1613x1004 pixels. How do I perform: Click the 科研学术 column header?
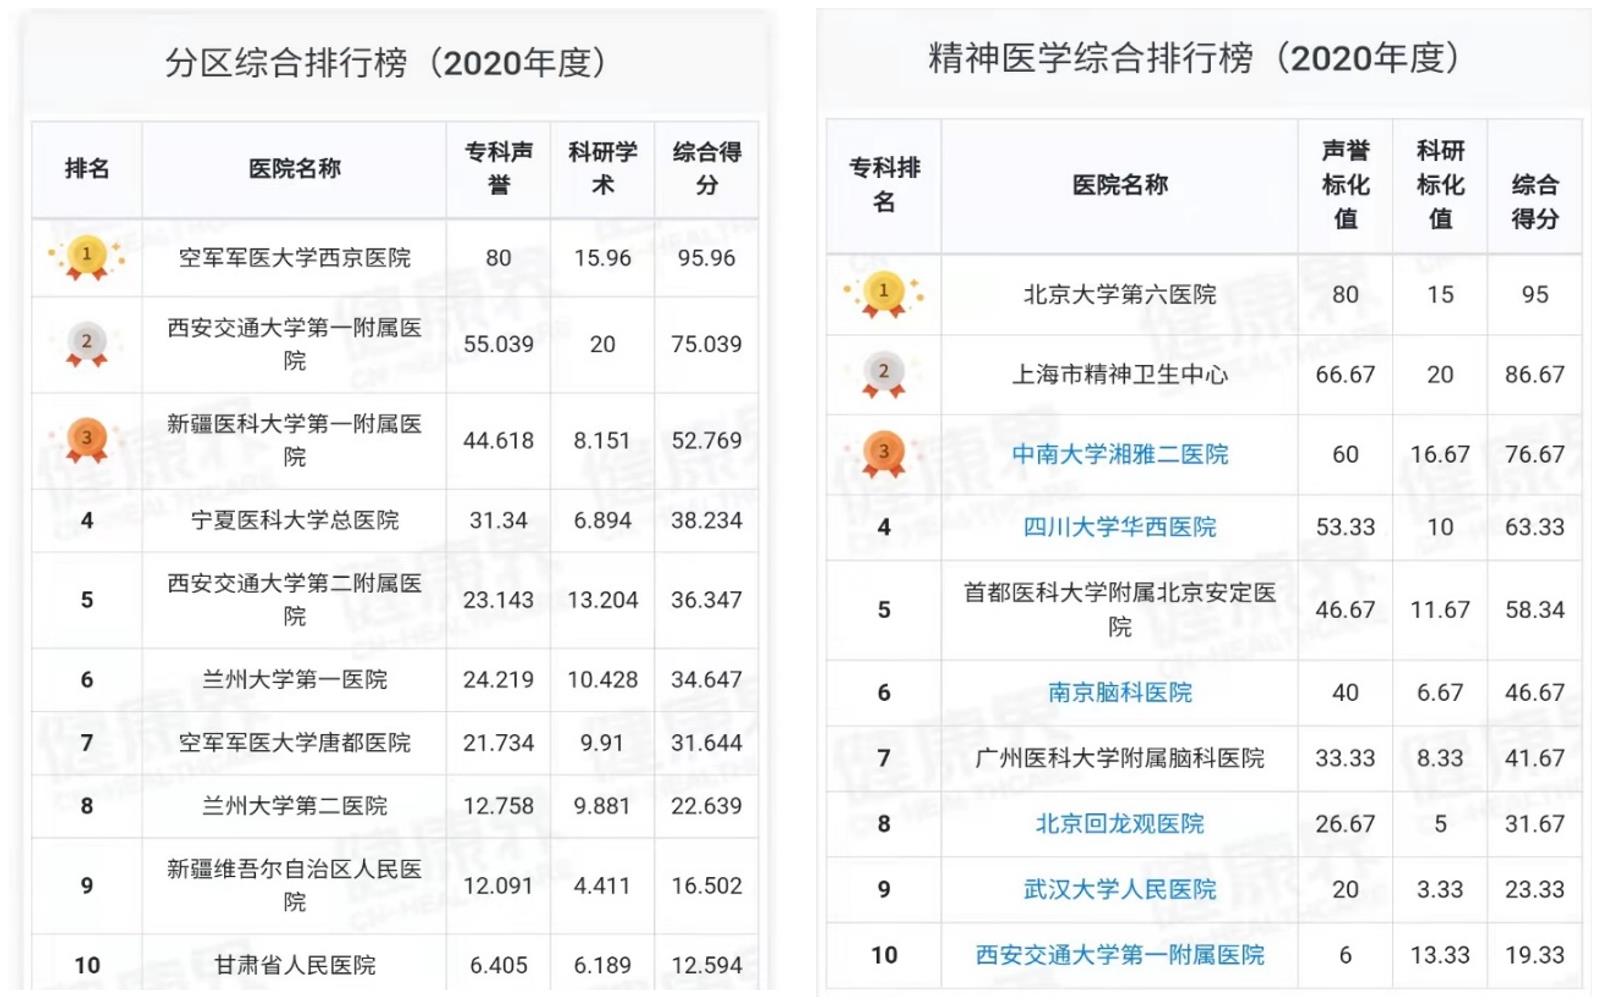click(x=603, y=169)
